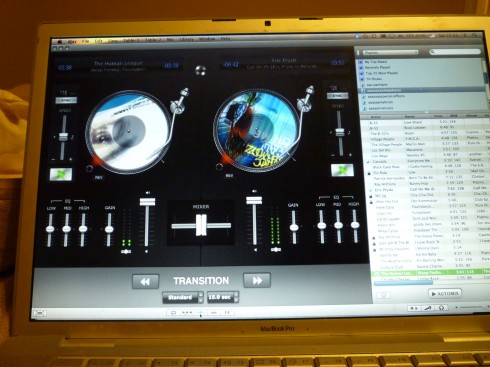
Task: Click the microphone icon below the library
Action: tap(428, 308)
